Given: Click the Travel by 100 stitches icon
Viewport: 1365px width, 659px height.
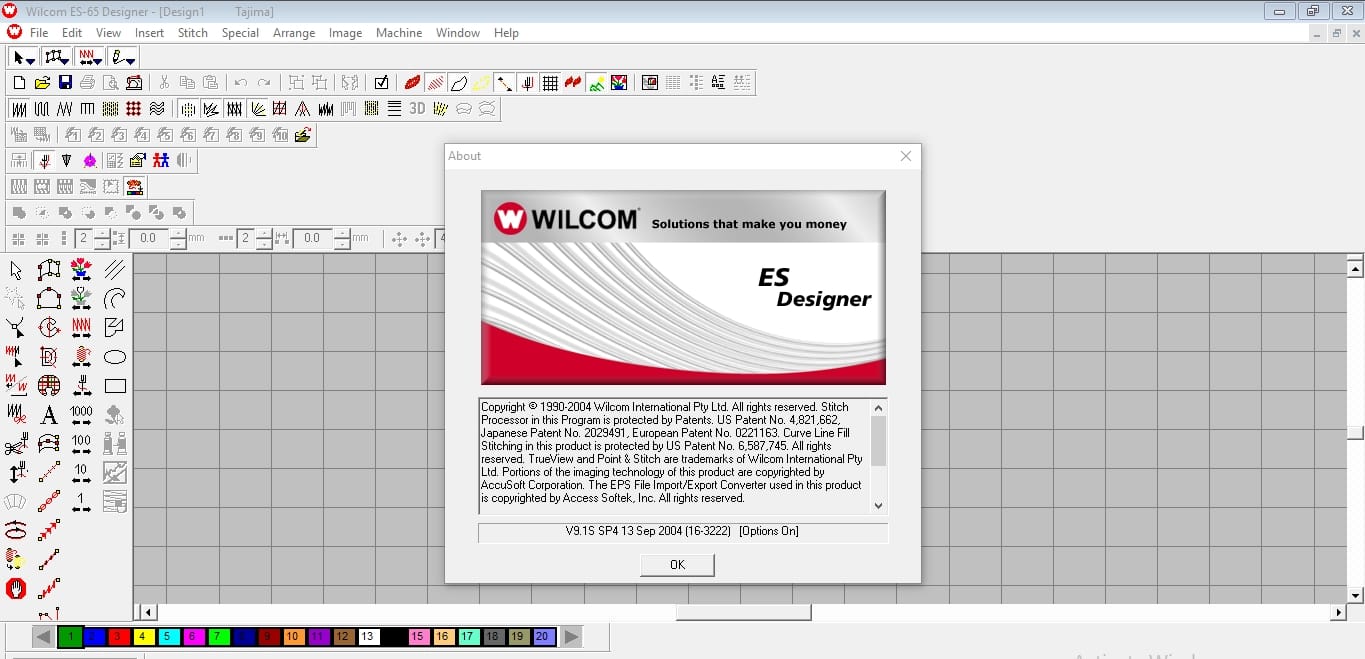Looking at the screenshot, I should (x=82, y=443).
